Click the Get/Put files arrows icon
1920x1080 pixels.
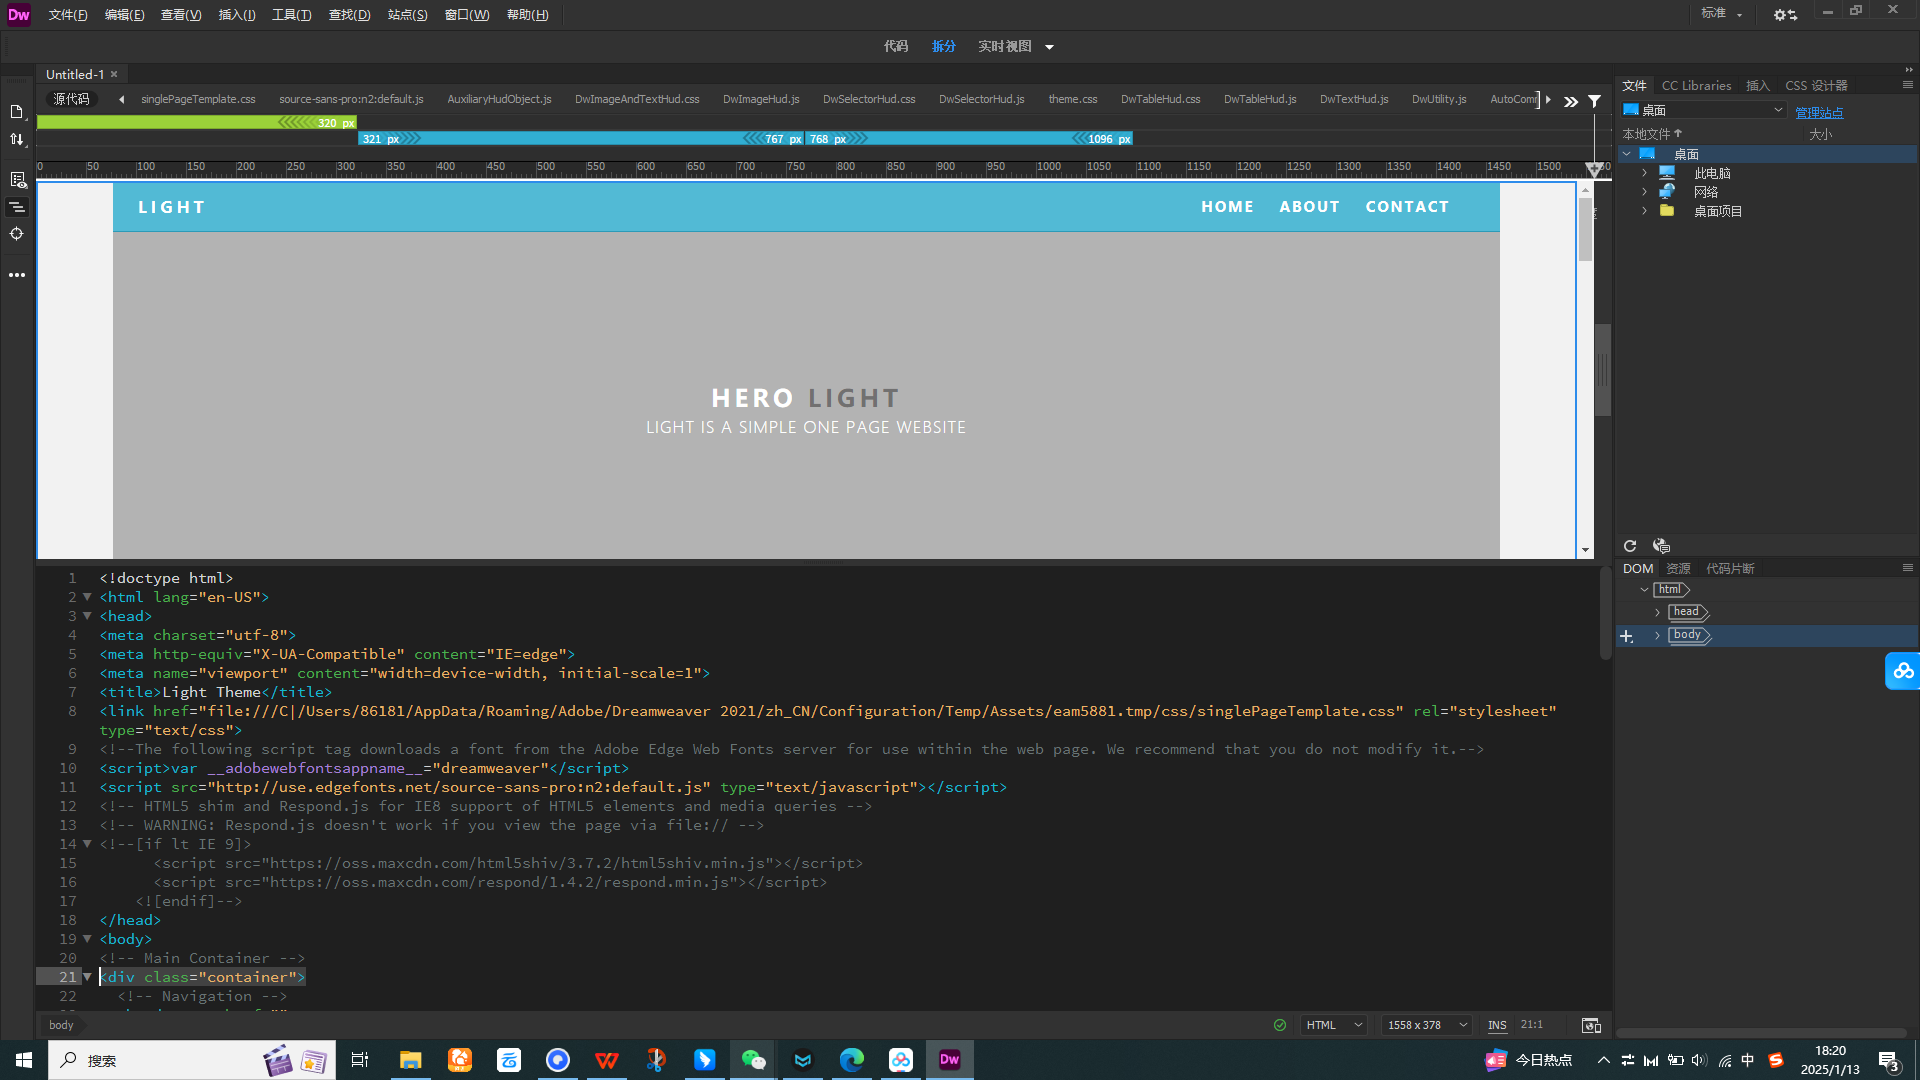[x=17, y=140]
